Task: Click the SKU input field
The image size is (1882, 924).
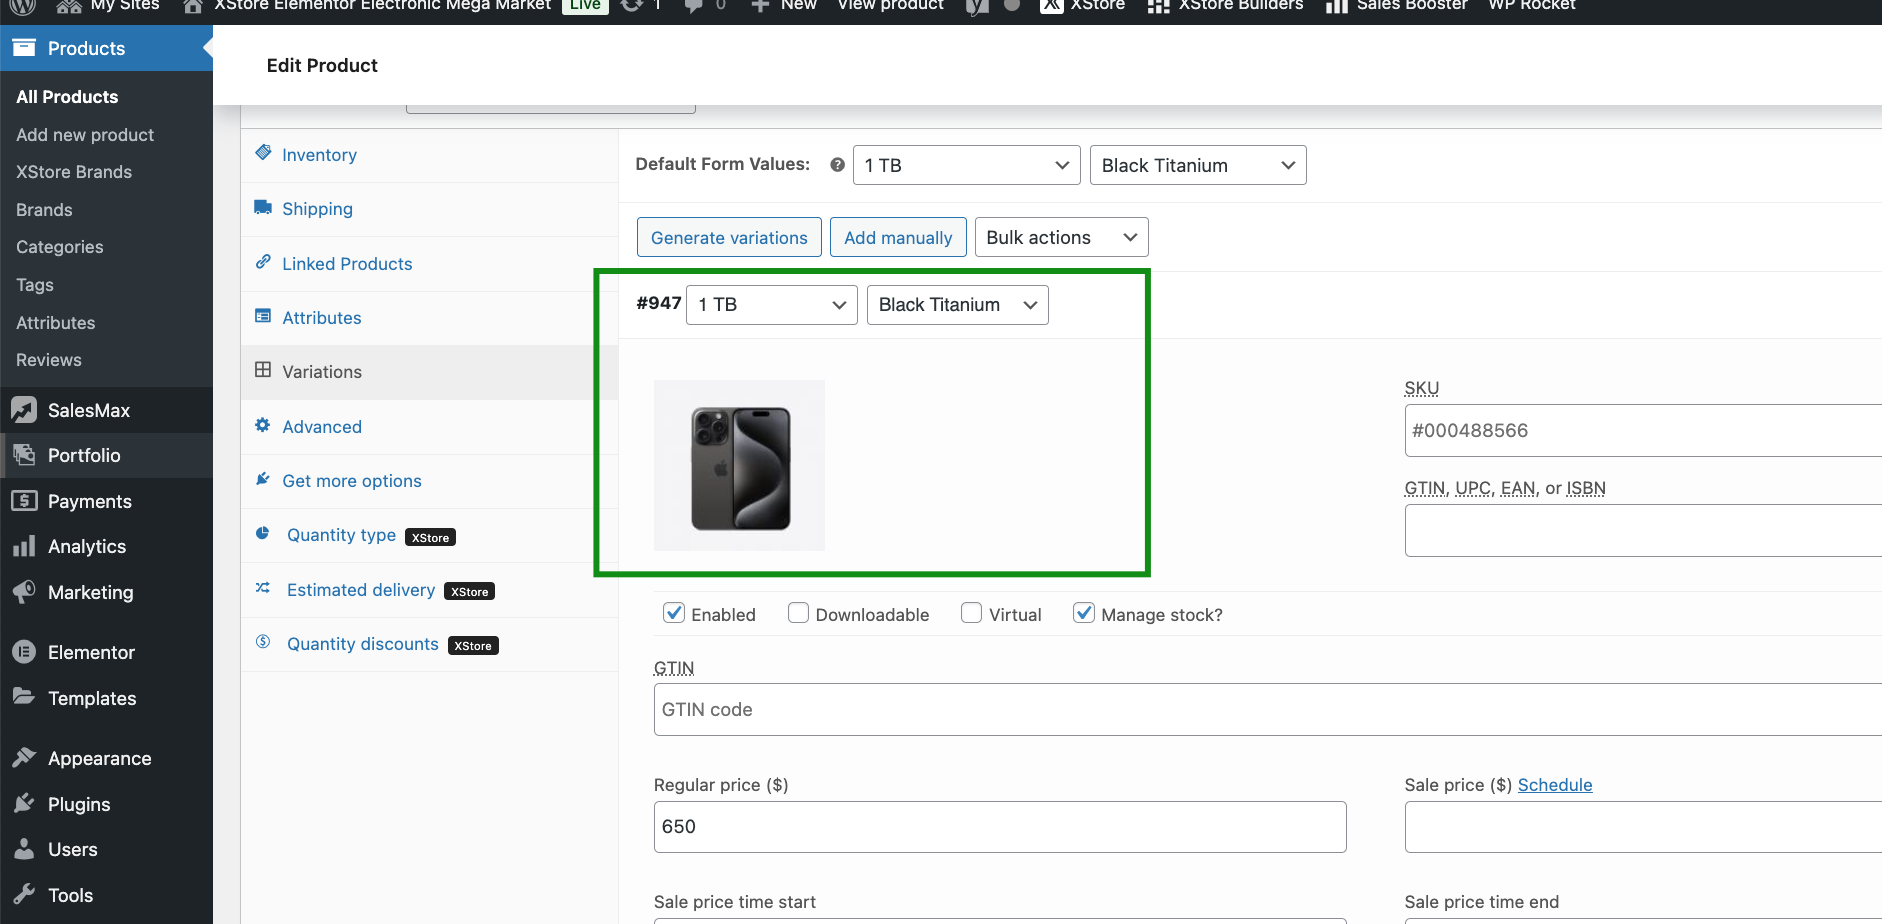Action: [1643, 431]
